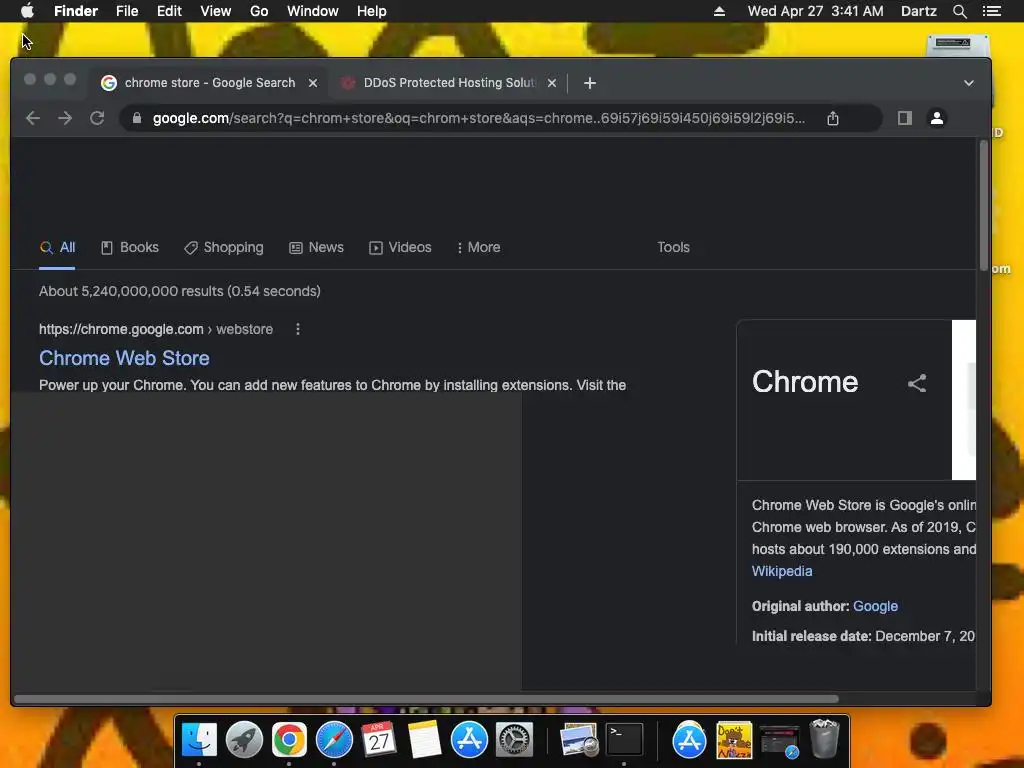
Task: Open the Chrome Web Store result link
Action: tap(124, 358)
